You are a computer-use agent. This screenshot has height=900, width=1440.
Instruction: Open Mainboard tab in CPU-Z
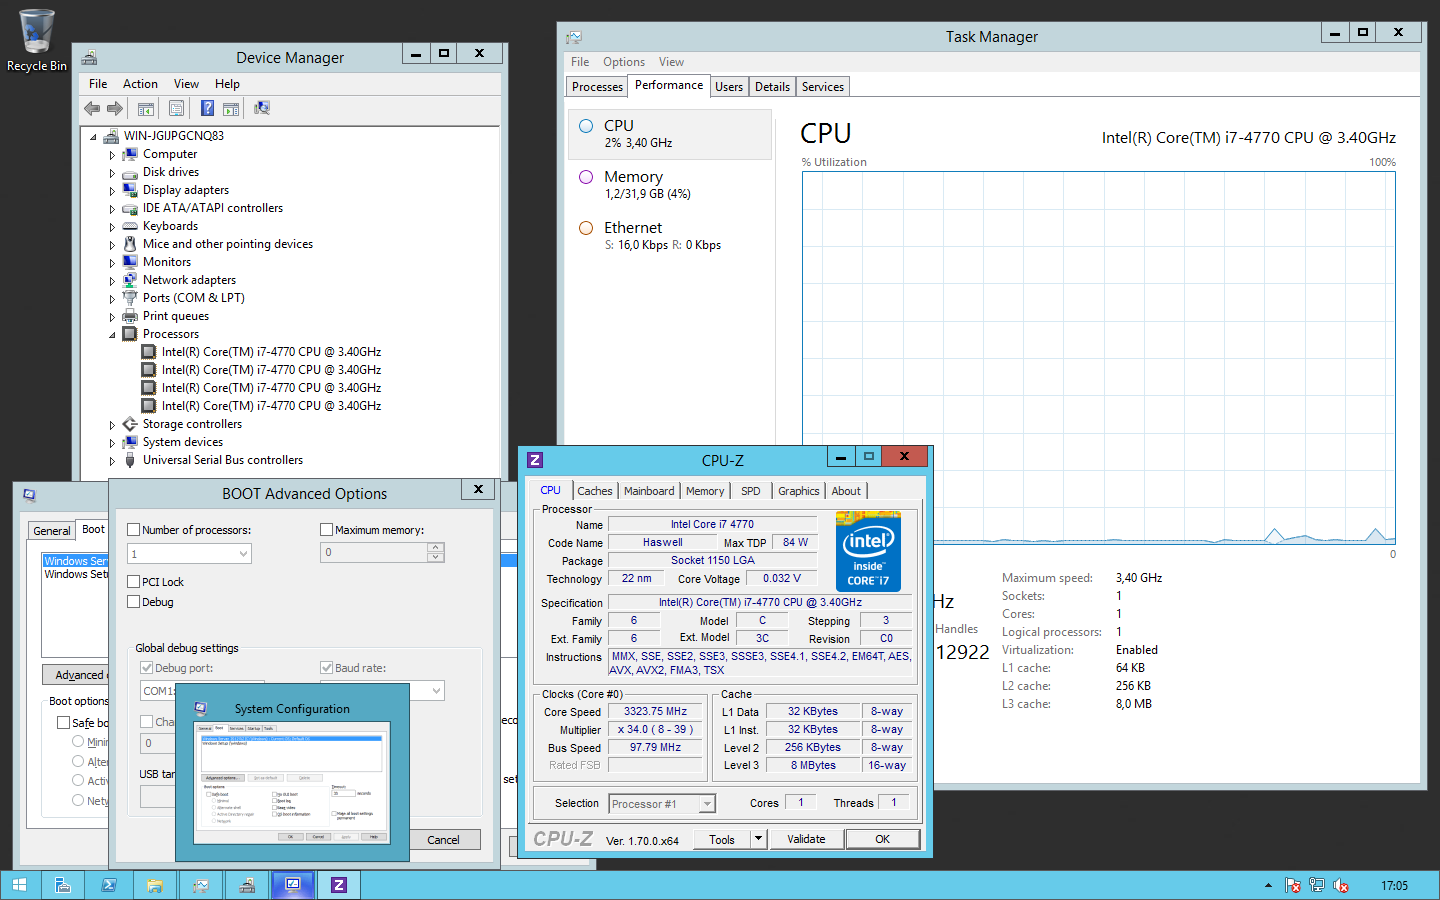coord(649,491)
